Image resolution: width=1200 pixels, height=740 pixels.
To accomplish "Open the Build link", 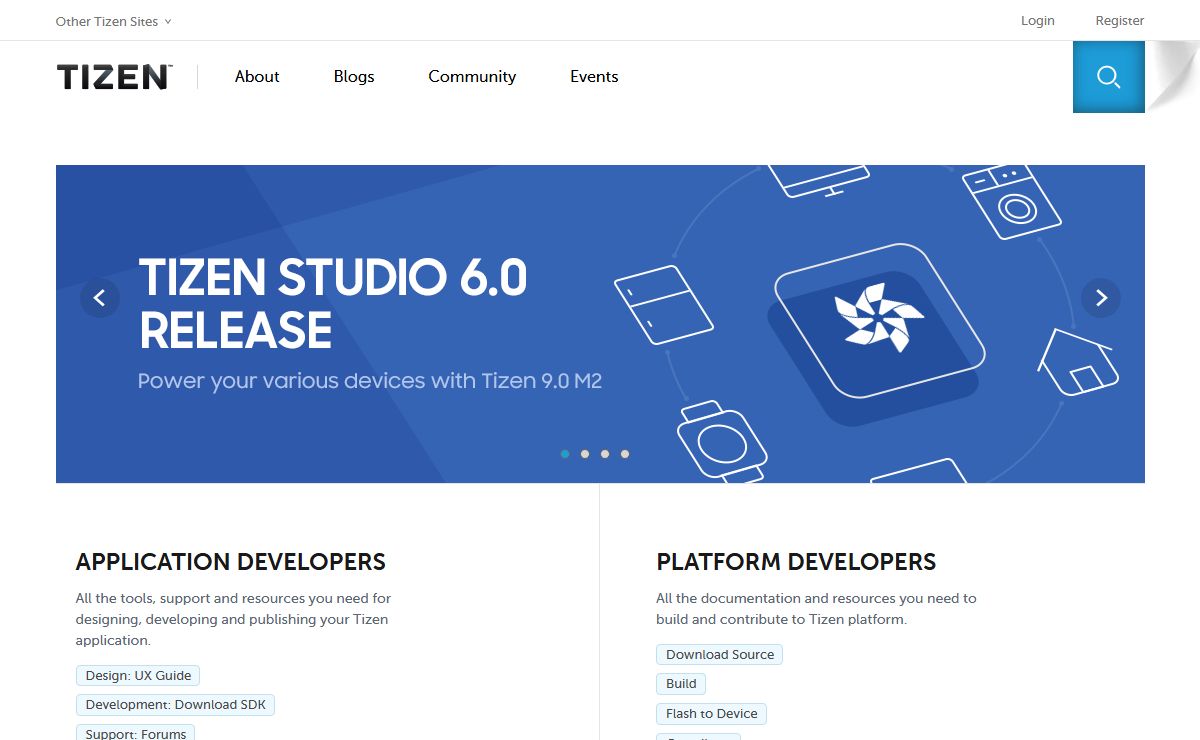I will point(681,684).
